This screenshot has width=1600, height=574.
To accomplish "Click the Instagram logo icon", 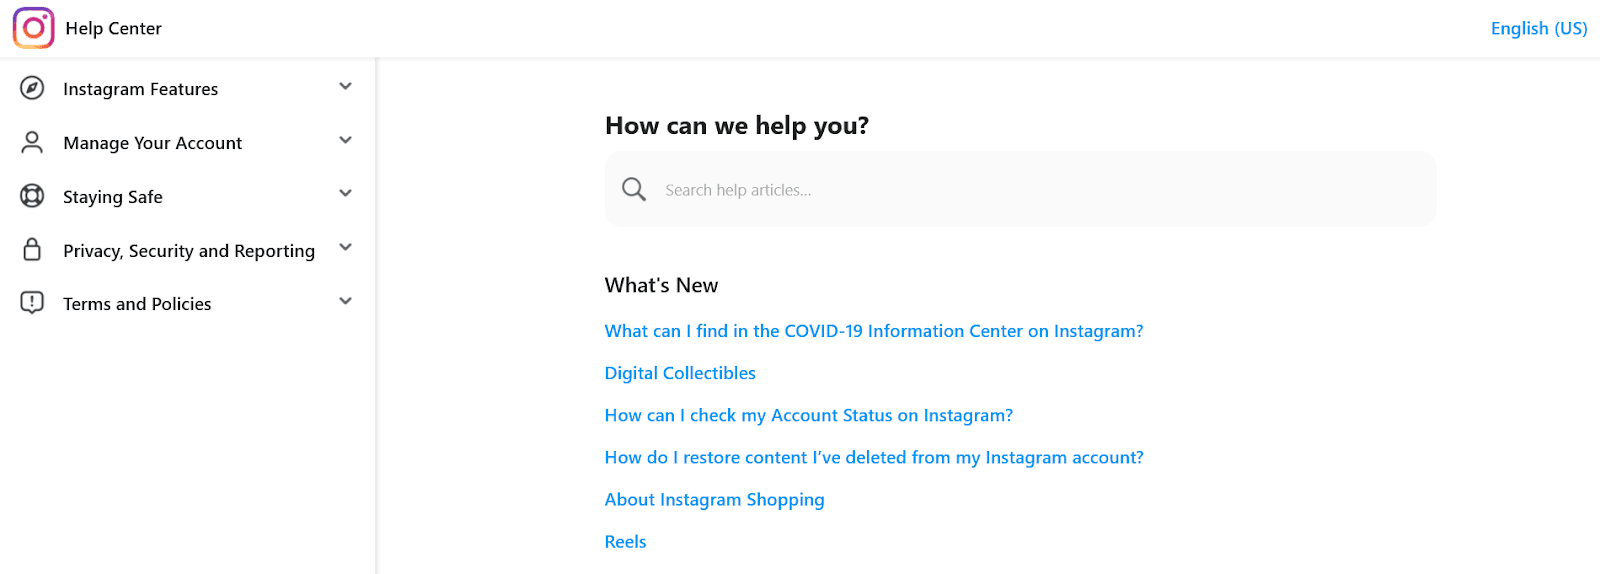I will click(x=33, y=28).
